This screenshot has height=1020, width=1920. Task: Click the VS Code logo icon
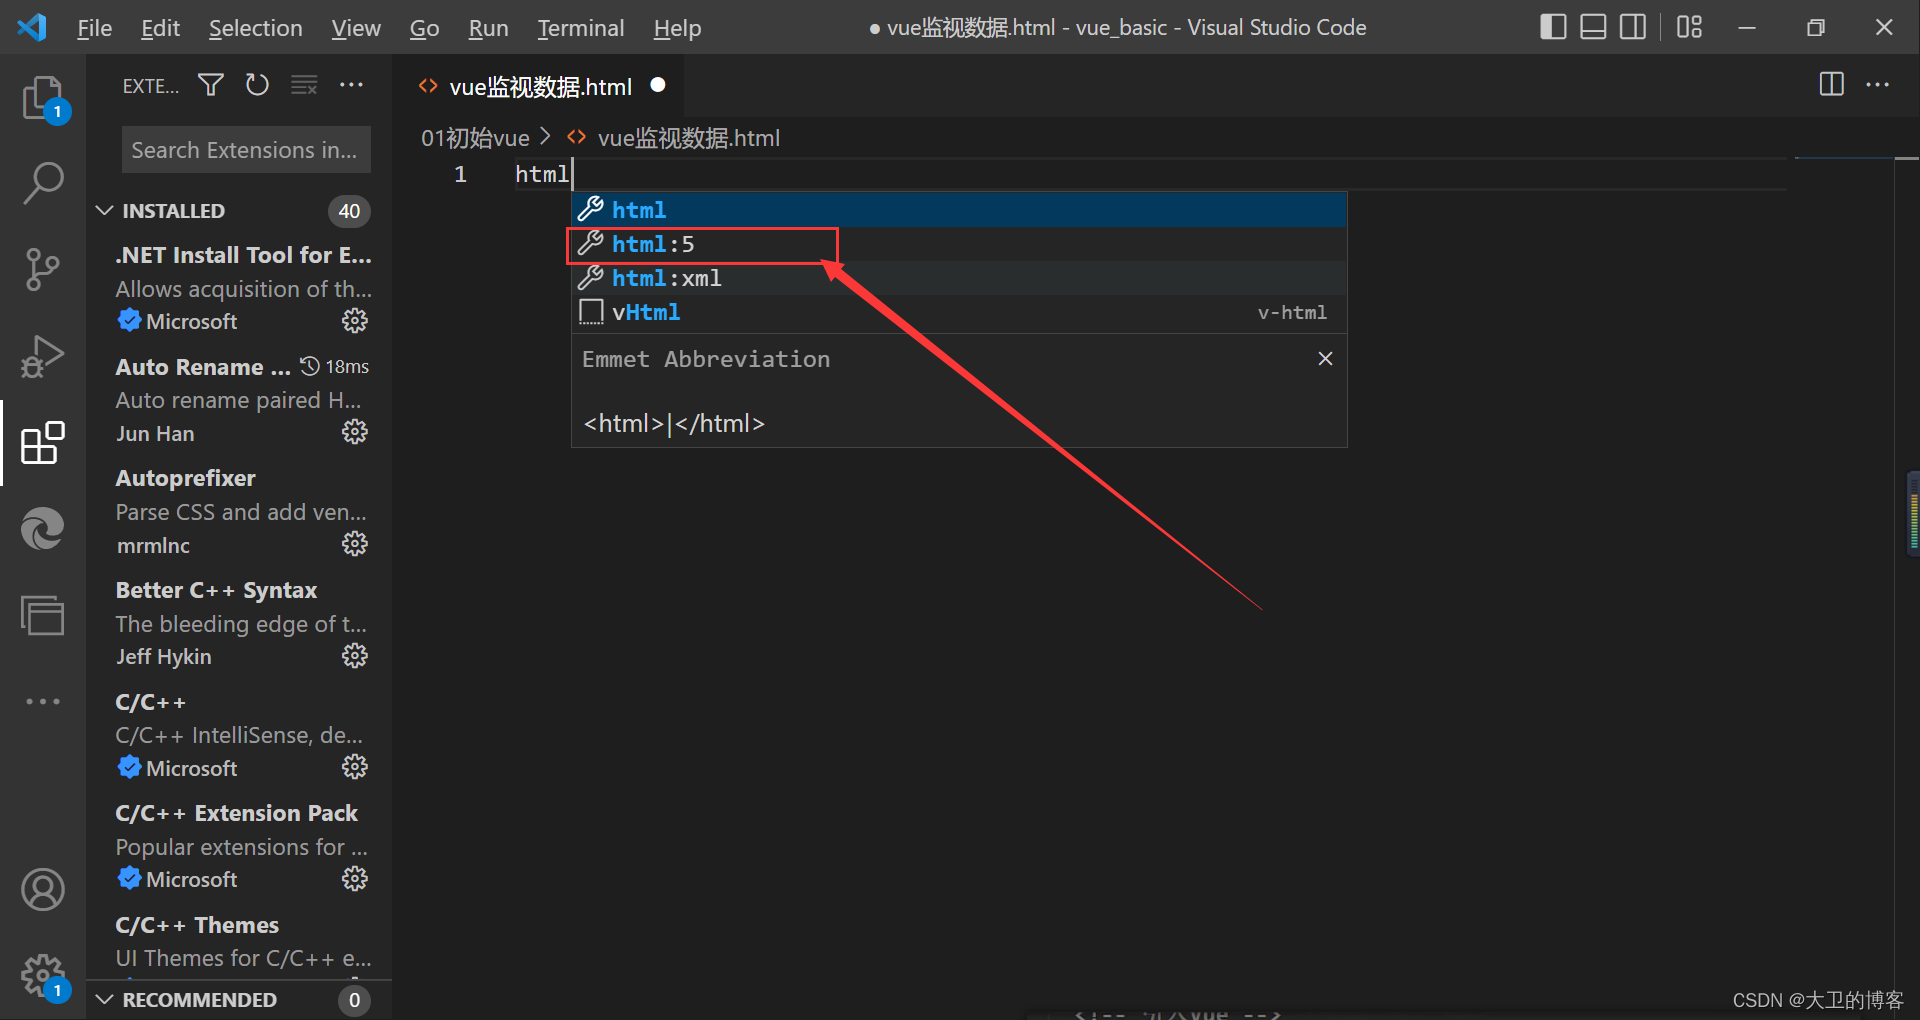pos(32,27)
